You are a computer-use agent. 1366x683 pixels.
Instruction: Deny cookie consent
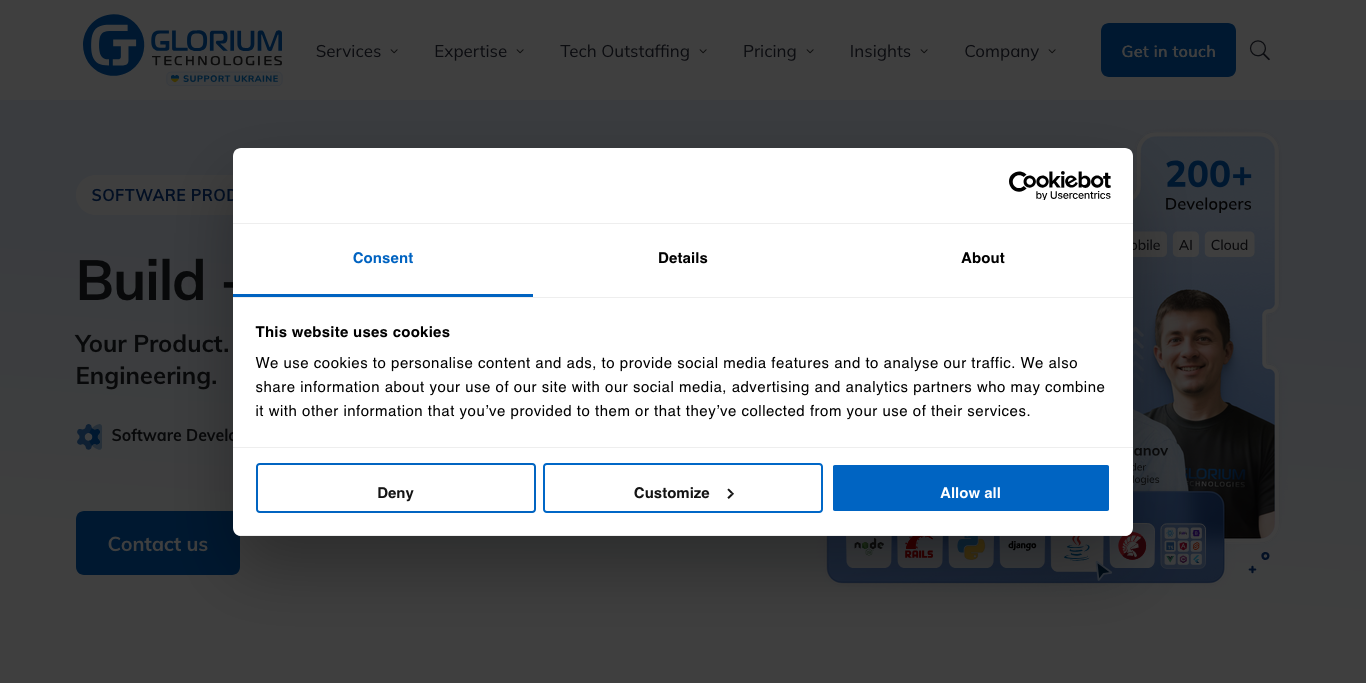(395, 492)
